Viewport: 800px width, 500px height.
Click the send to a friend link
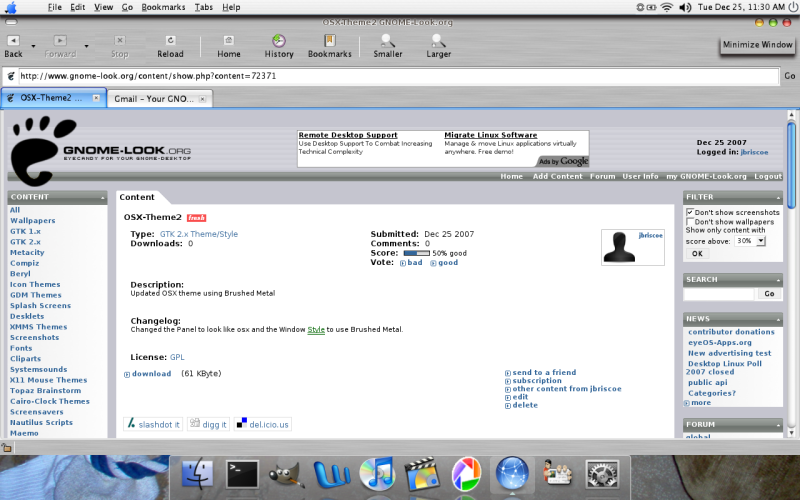pos(544,372)
